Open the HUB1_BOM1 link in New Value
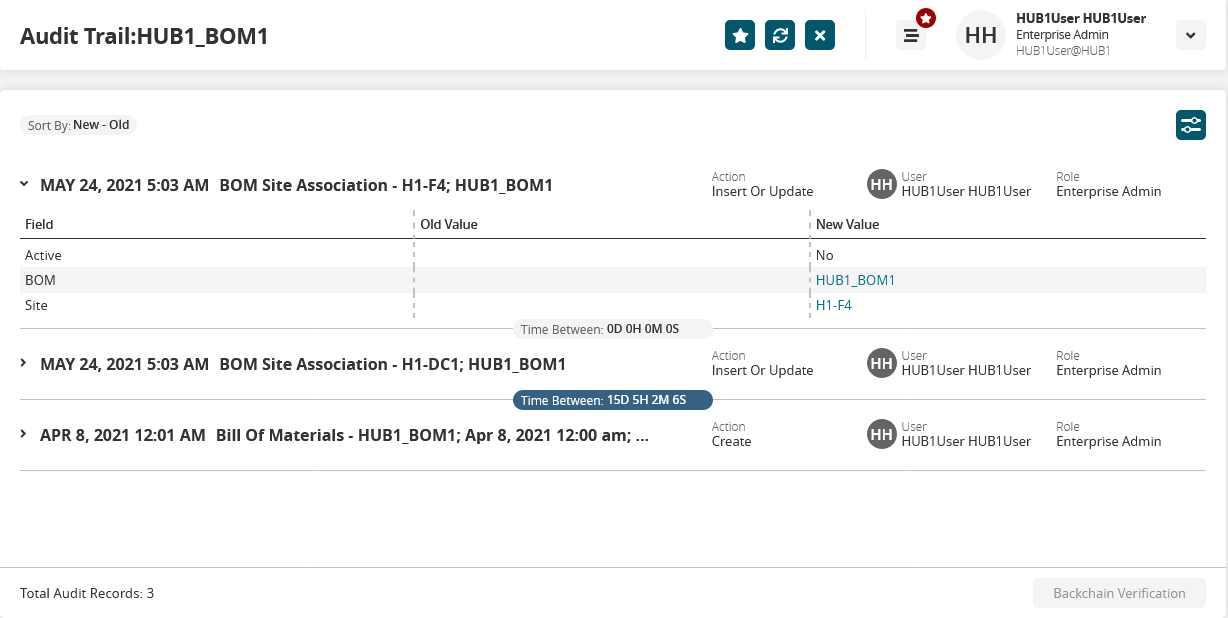Image resolution: width=1228 pixels, height=618 pixels. pyautogui.click(x=855, y=280)
